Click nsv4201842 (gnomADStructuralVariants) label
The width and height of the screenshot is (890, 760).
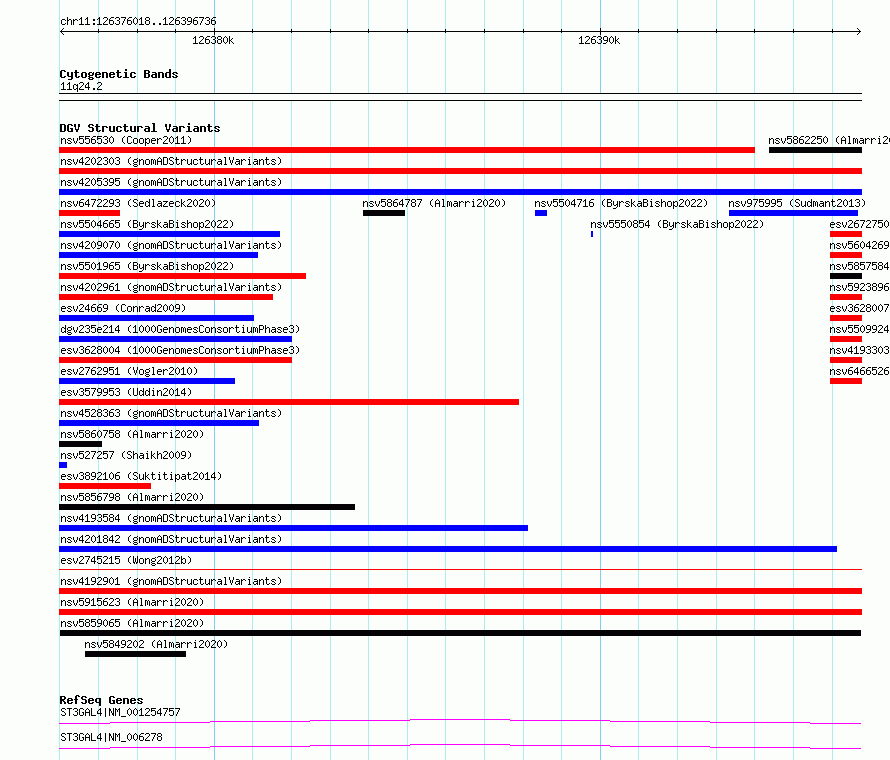point(171,539)
